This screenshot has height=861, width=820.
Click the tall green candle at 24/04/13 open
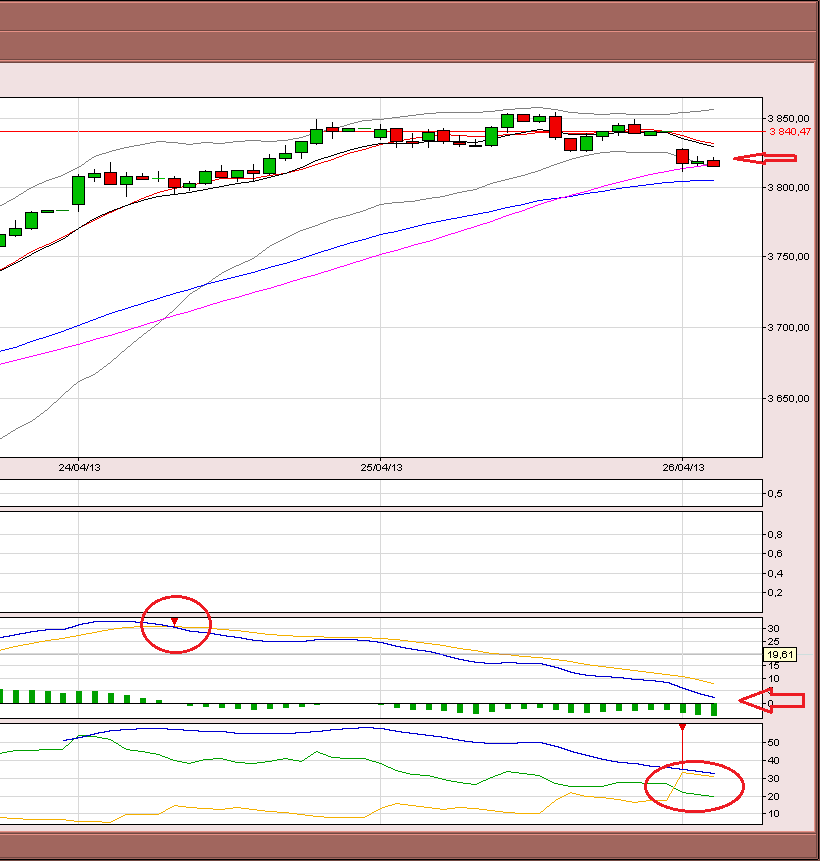(79, 190)
